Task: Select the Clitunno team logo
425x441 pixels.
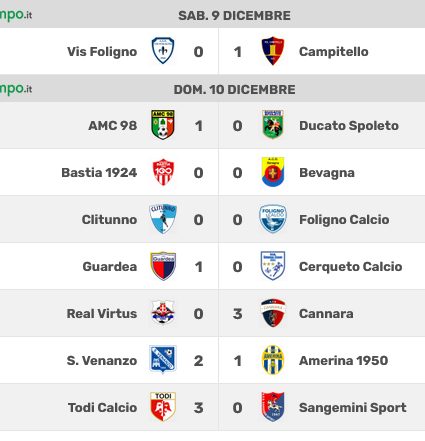Action: tap(163, 219)
